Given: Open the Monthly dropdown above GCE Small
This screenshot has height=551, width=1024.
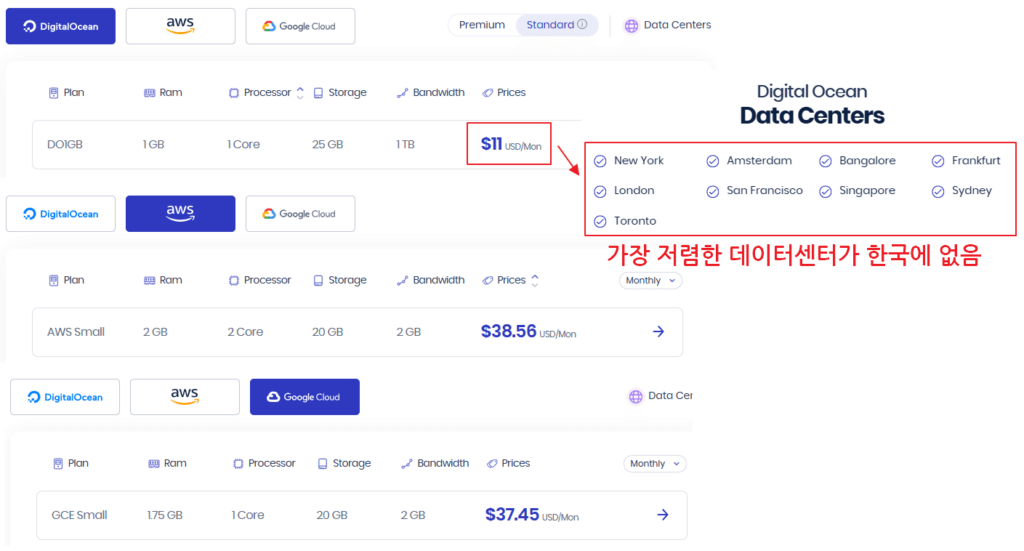Looking at the screenshot, I should [655, 464].
